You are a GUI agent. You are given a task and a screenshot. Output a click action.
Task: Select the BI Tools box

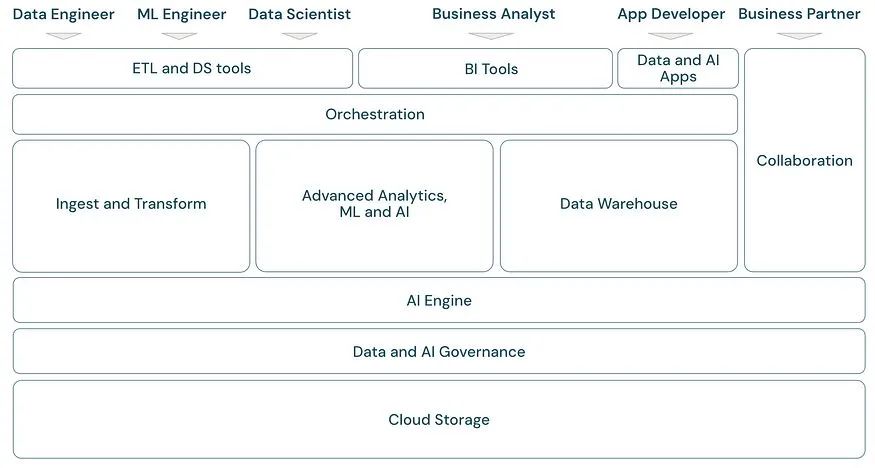coord(485,68)
